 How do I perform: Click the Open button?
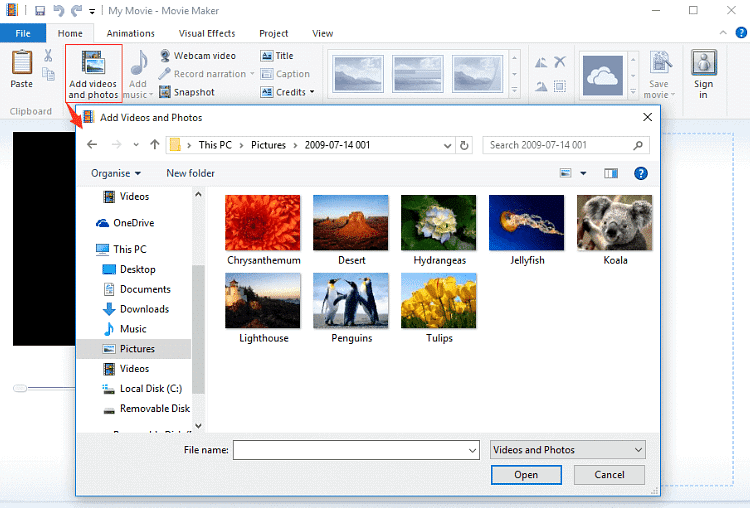pyautogui.click(x=526, y=475)
